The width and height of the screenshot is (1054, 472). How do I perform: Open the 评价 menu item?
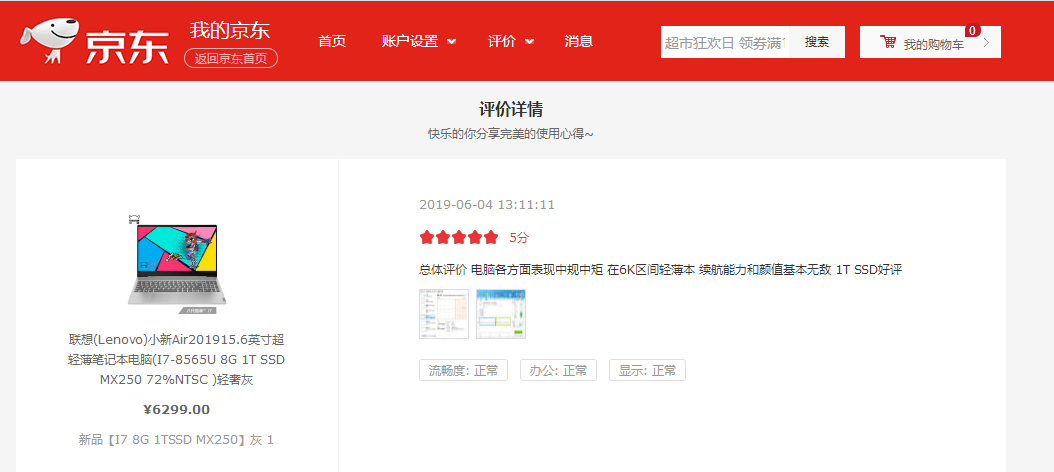tap(502, 41)
